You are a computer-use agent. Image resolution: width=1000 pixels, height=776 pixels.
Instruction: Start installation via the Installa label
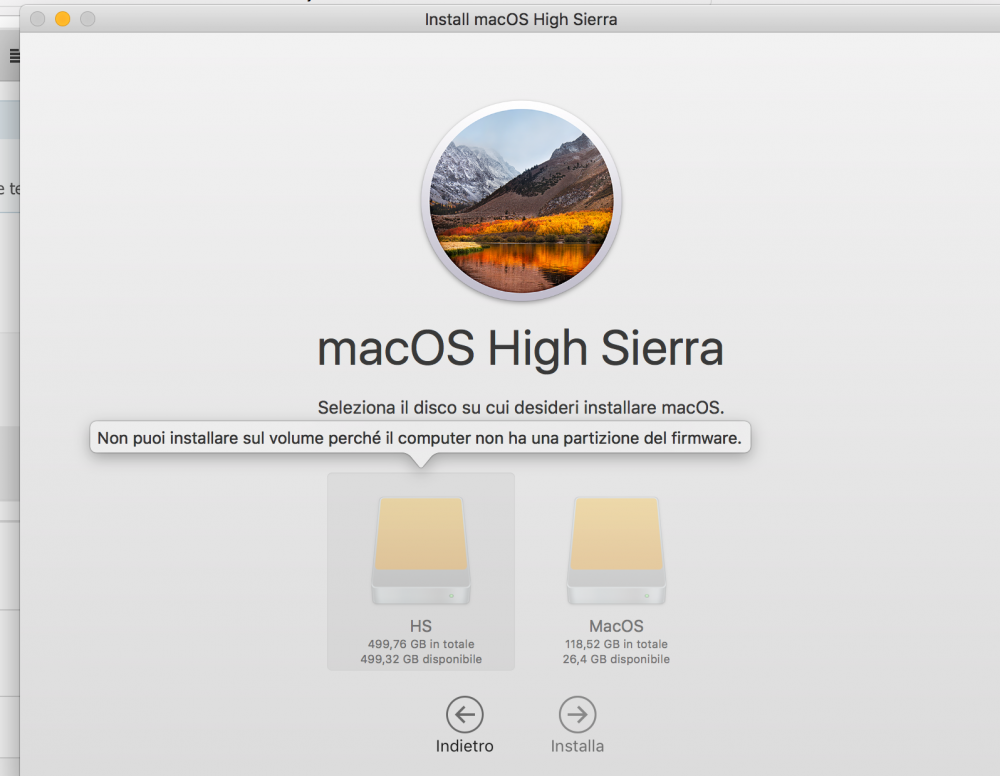[577, 746]
